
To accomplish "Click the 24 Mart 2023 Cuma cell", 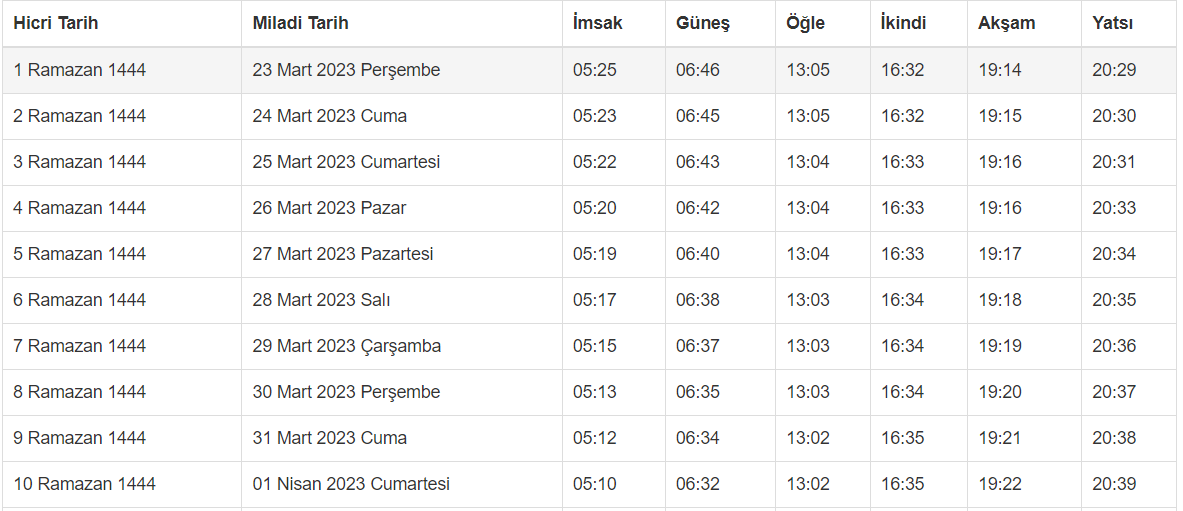I will coord(330,116).
